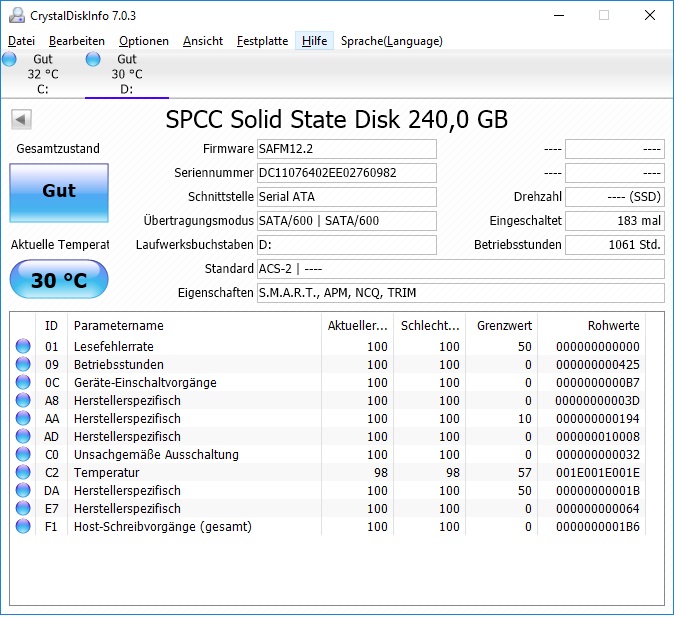The height and width of the screenshot is (617, 676).
Task: Click the blue Gut health status button
Action: tap(59, 193)
